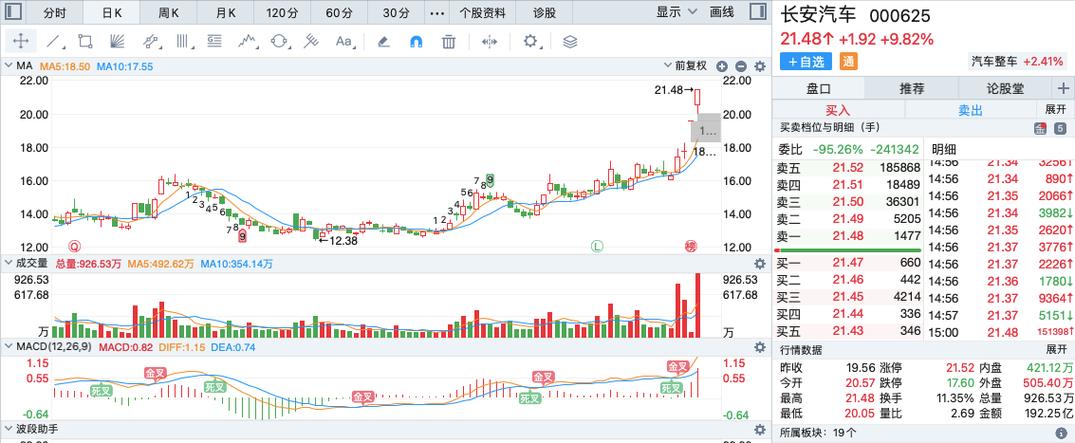Switch to 分时 chart tab
The height and width of the screenshot is (443, 1075).
pyautogui.click(x=55, y=12)
